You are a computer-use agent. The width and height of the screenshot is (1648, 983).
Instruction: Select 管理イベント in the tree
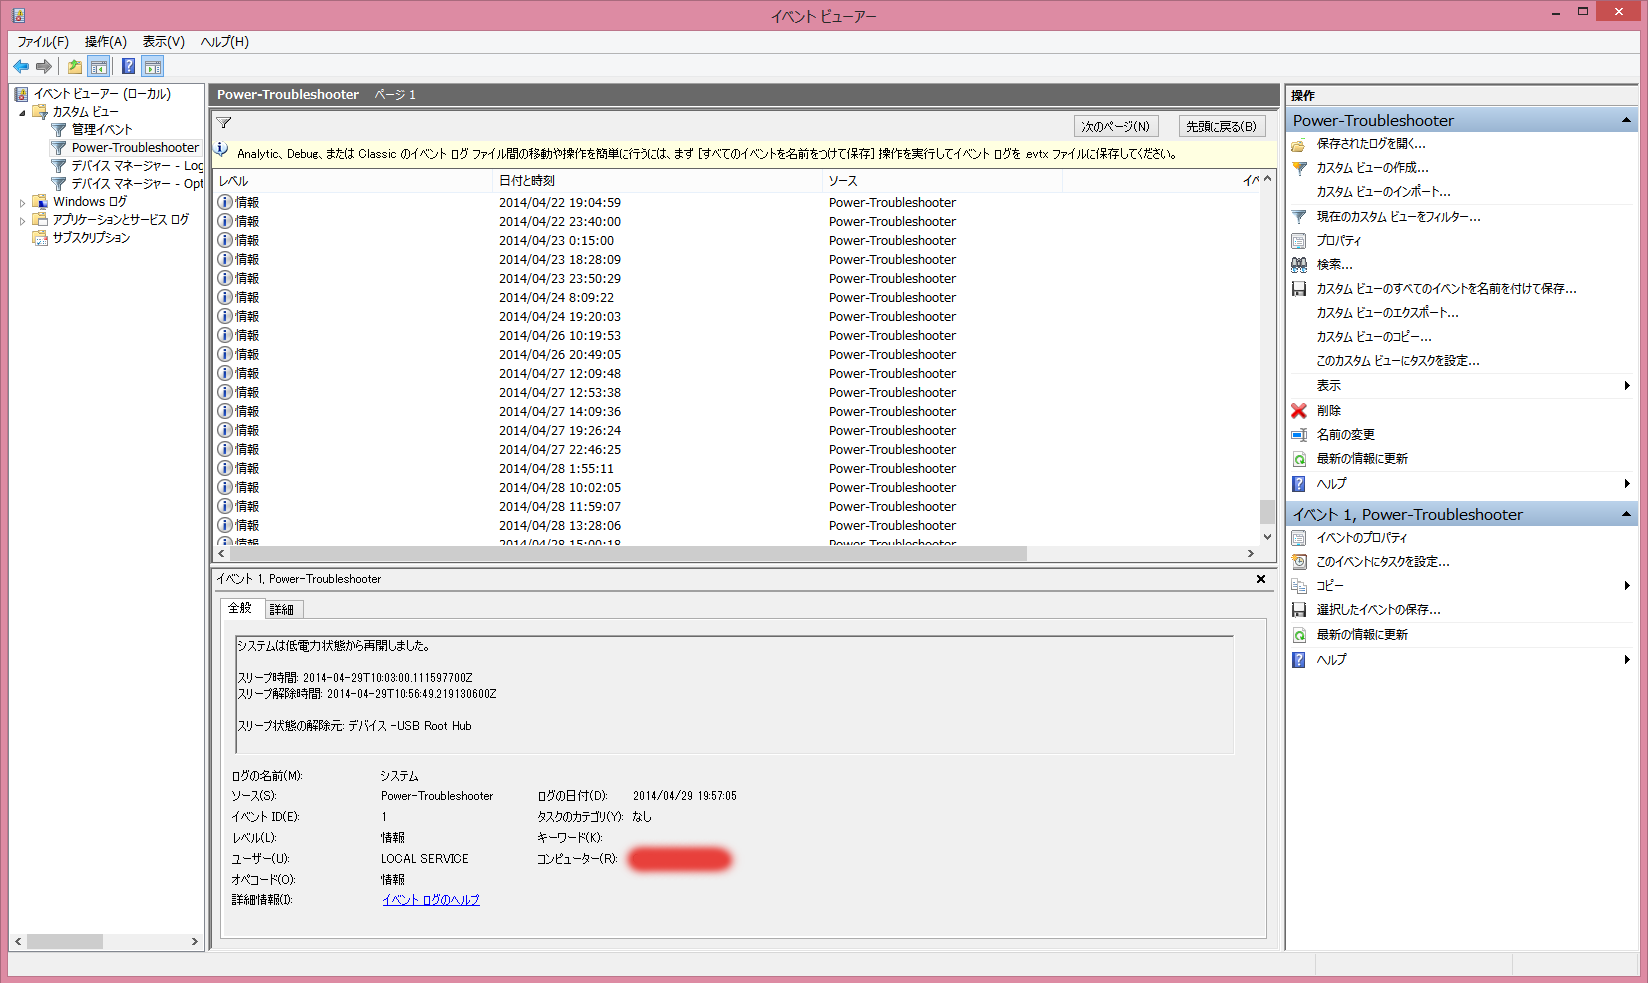coord(101,130)
